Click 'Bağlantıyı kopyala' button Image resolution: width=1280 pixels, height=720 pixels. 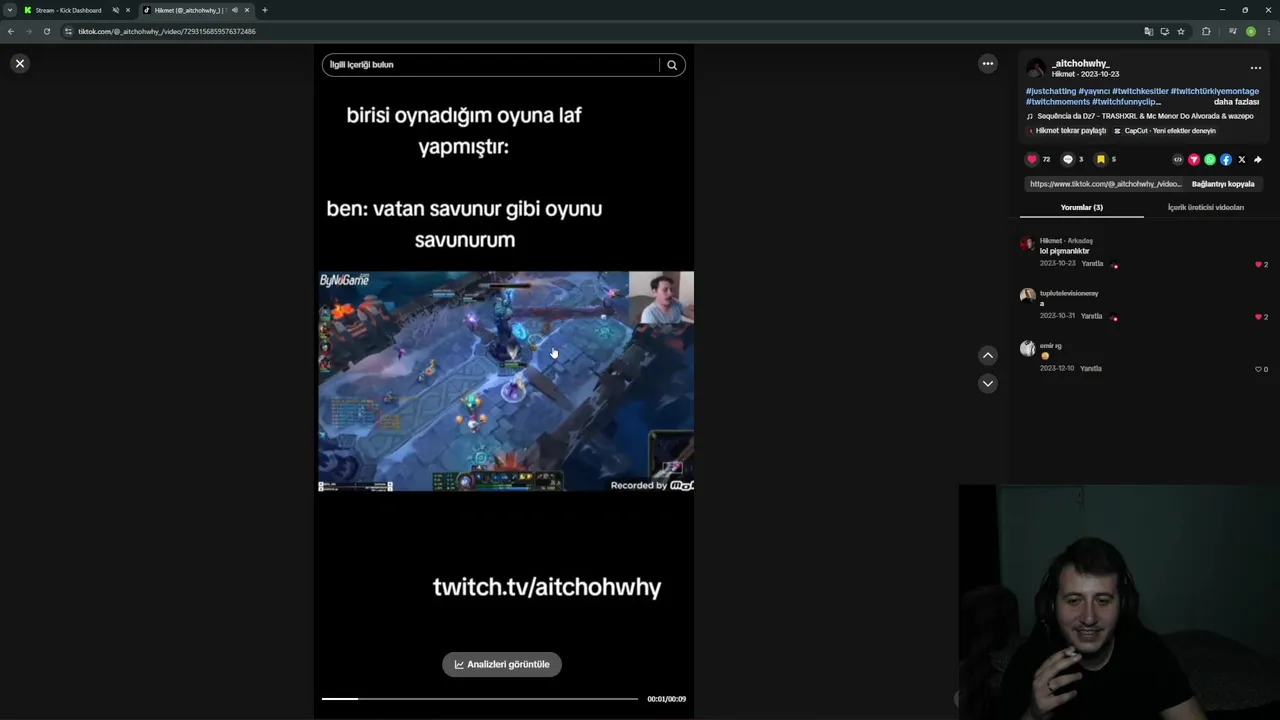[1223, 184]
